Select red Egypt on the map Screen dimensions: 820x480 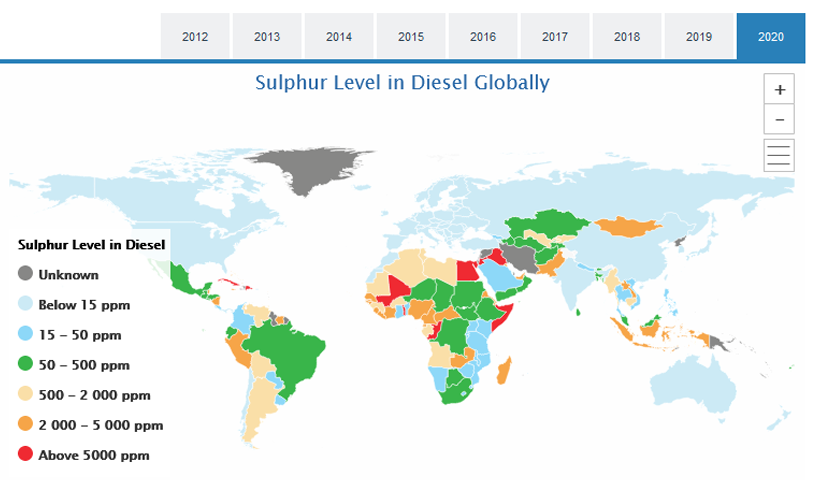[x=466, y=271]
